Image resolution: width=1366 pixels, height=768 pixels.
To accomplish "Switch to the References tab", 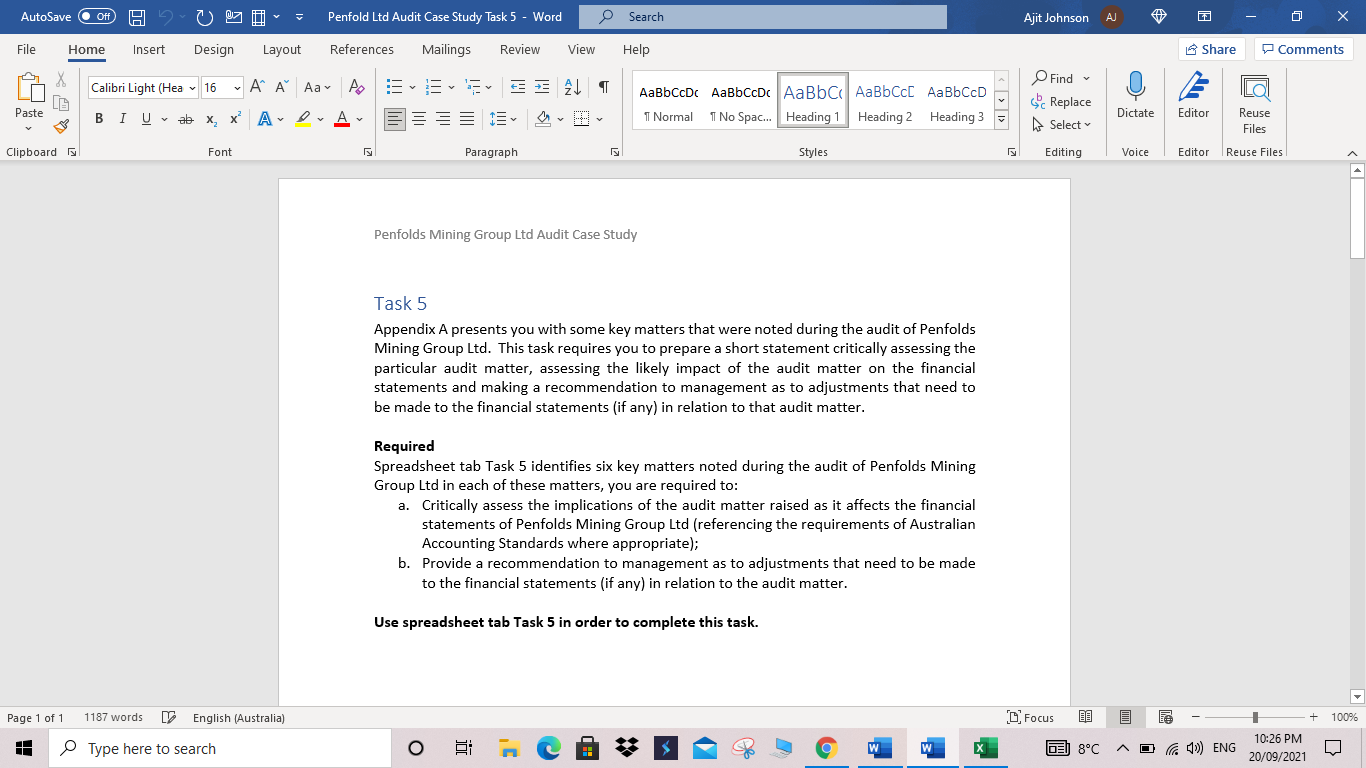I will [362, 49].
